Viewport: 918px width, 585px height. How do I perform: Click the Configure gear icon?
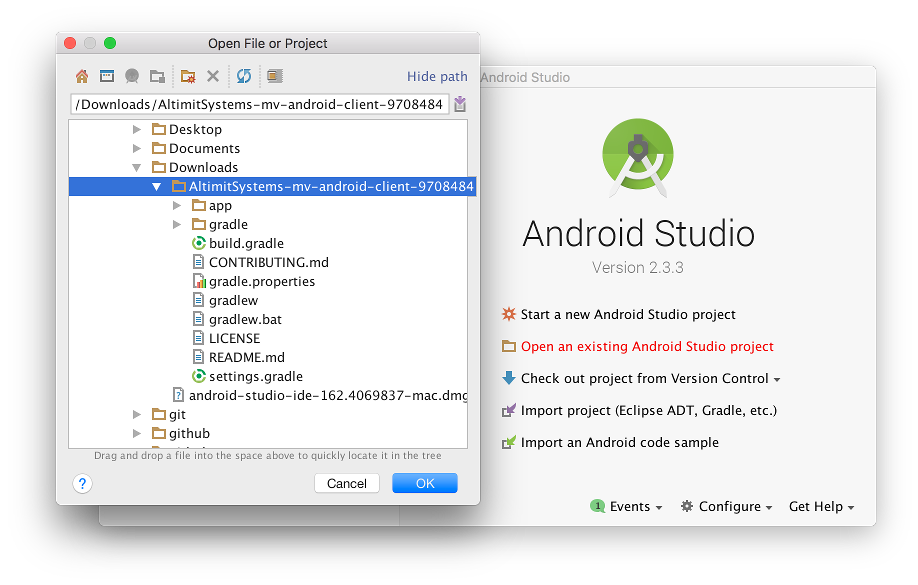687,507
